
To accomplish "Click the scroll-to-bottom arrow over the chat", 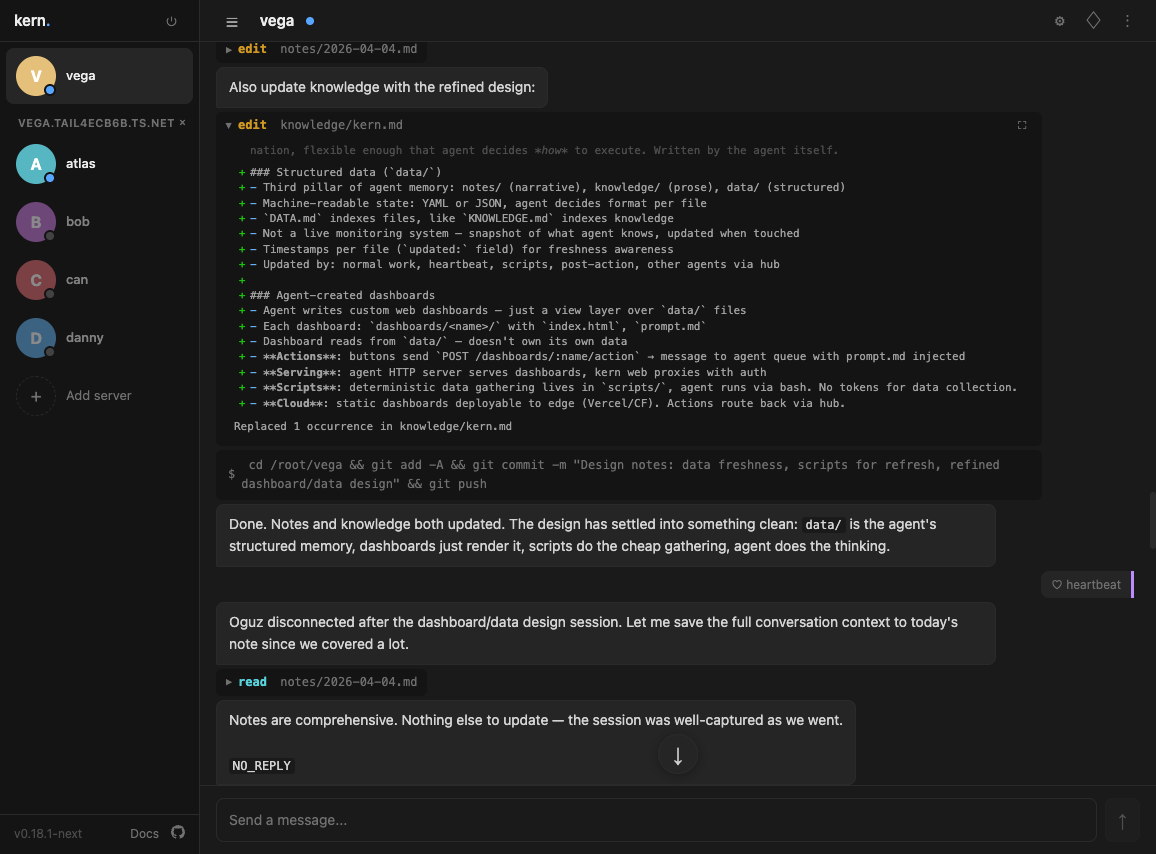I will point(677,755).
